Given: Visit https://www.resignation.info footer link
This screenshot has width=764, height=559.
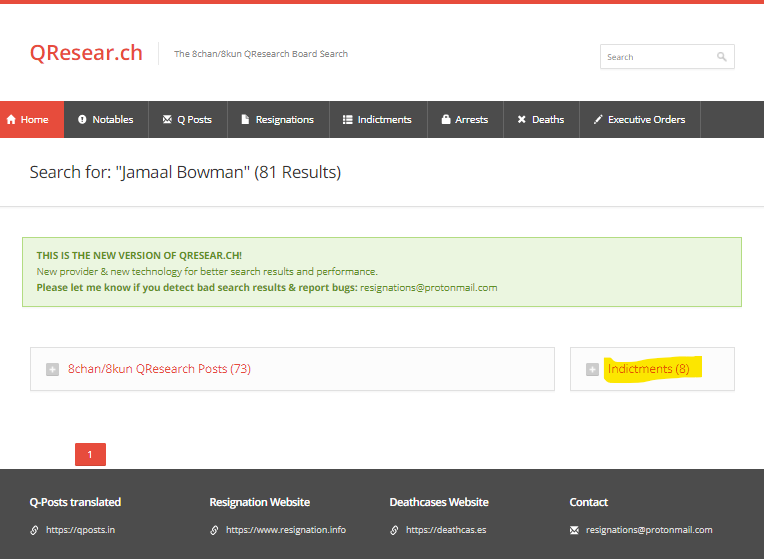Looking at the screenshot, I should pyautogui.click(x=286, y=530).
